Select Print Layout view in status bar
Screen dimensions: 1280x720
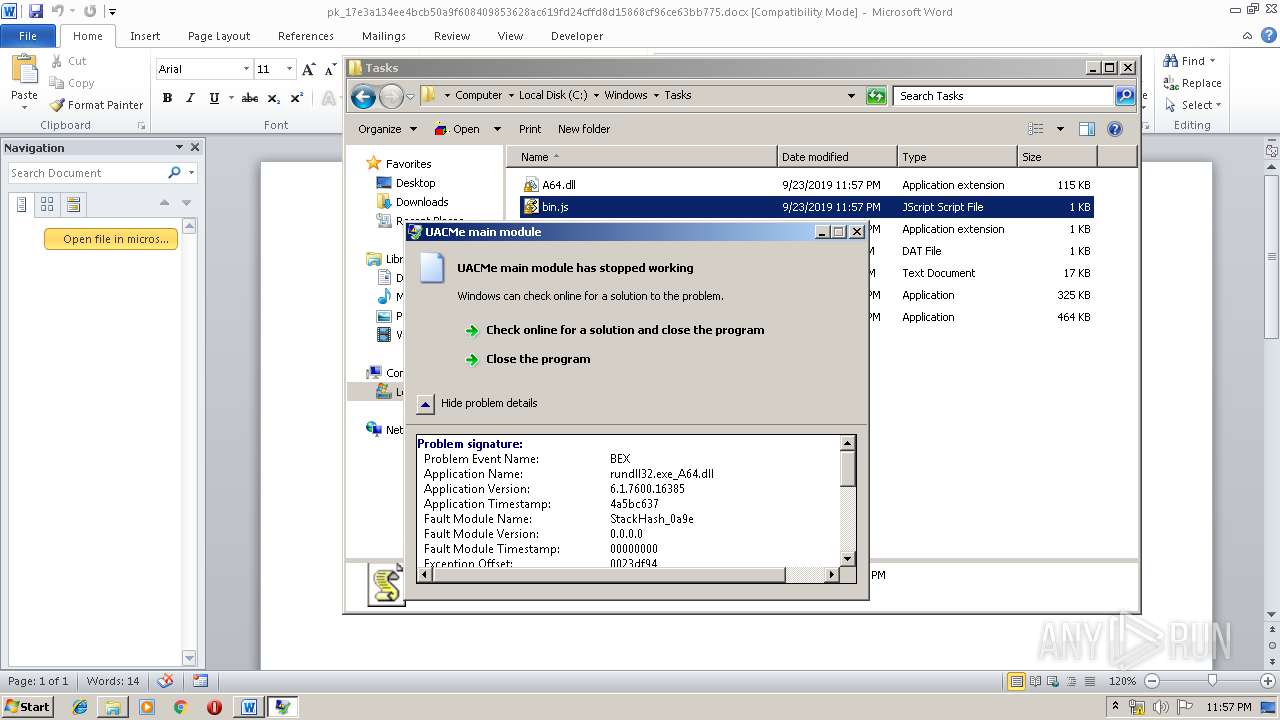[1016, 681]
